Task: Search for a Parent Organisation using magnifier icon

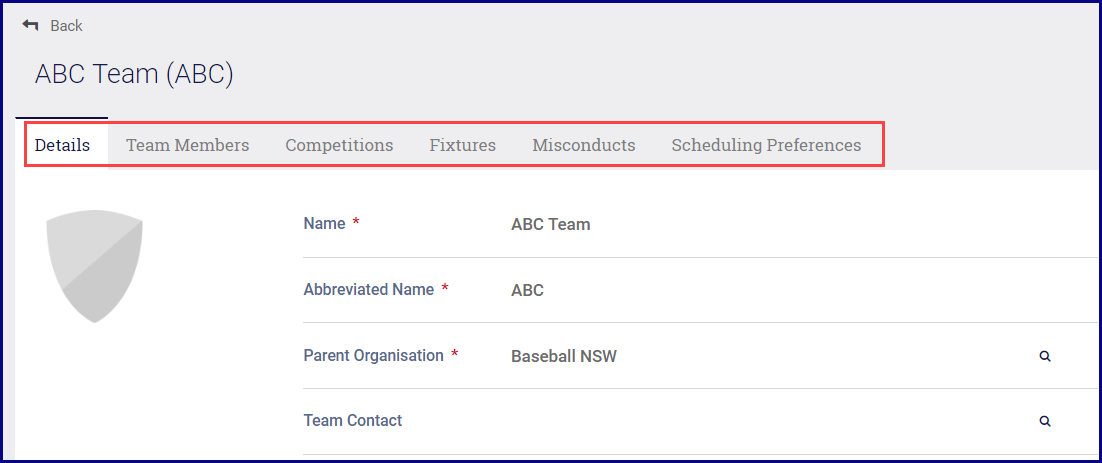Action: pyautogui.click(x=1045, y=356)
